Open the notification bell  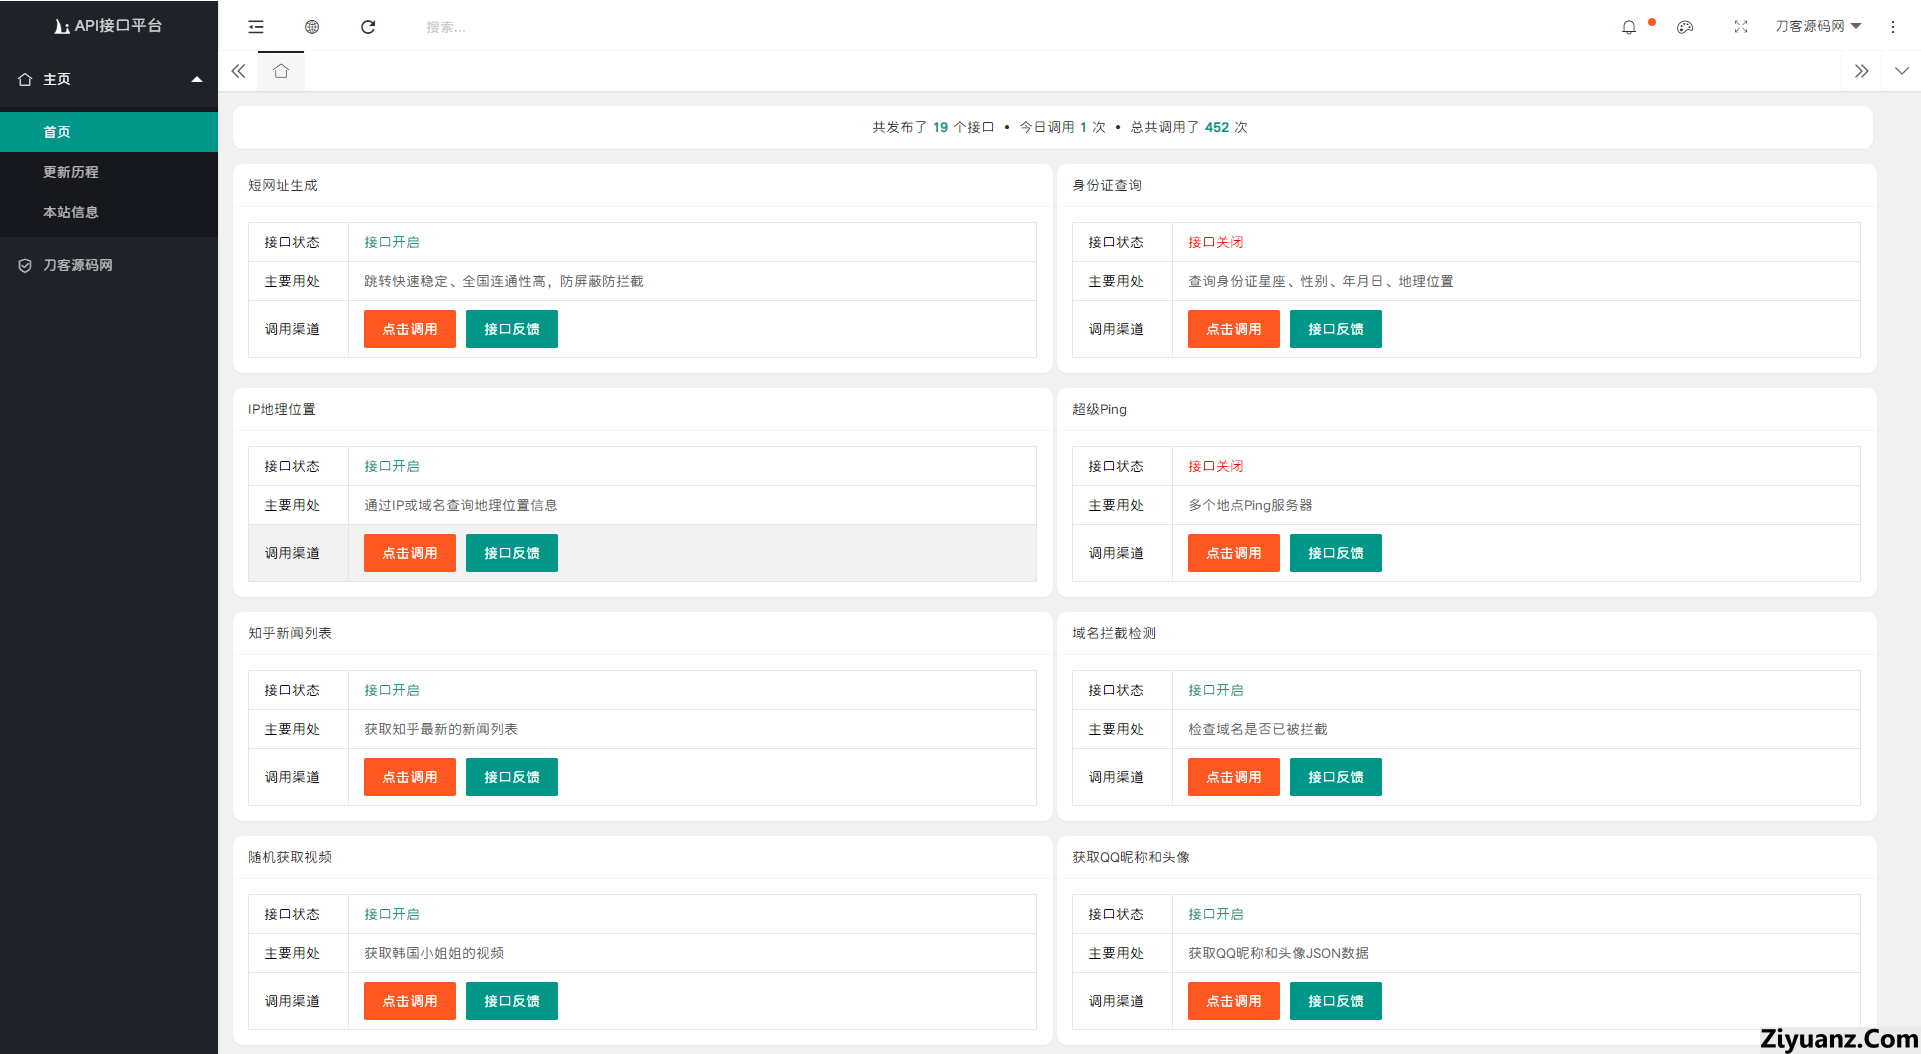pos(1629,27)
